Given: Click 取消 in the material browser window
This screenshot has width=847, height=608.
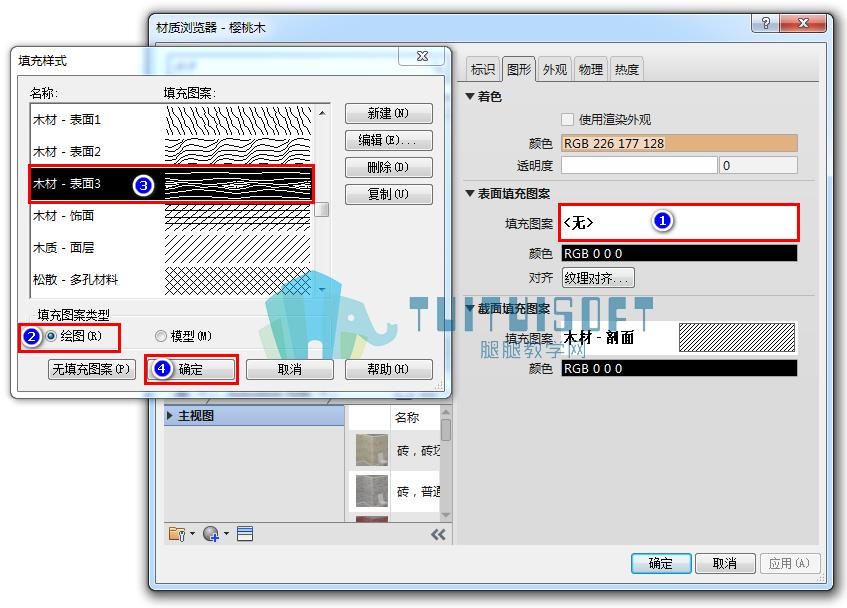Looking at the screenshot, I should click(x=724, y=563).
